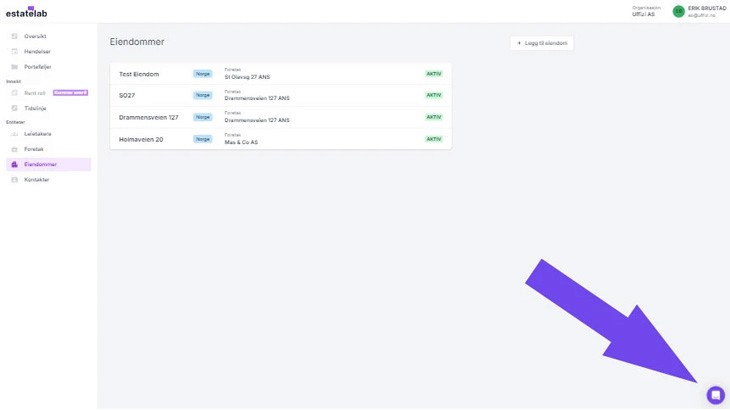
Task: Click Norge tag in Holmaveien 20 row
Action: point(203,139)
